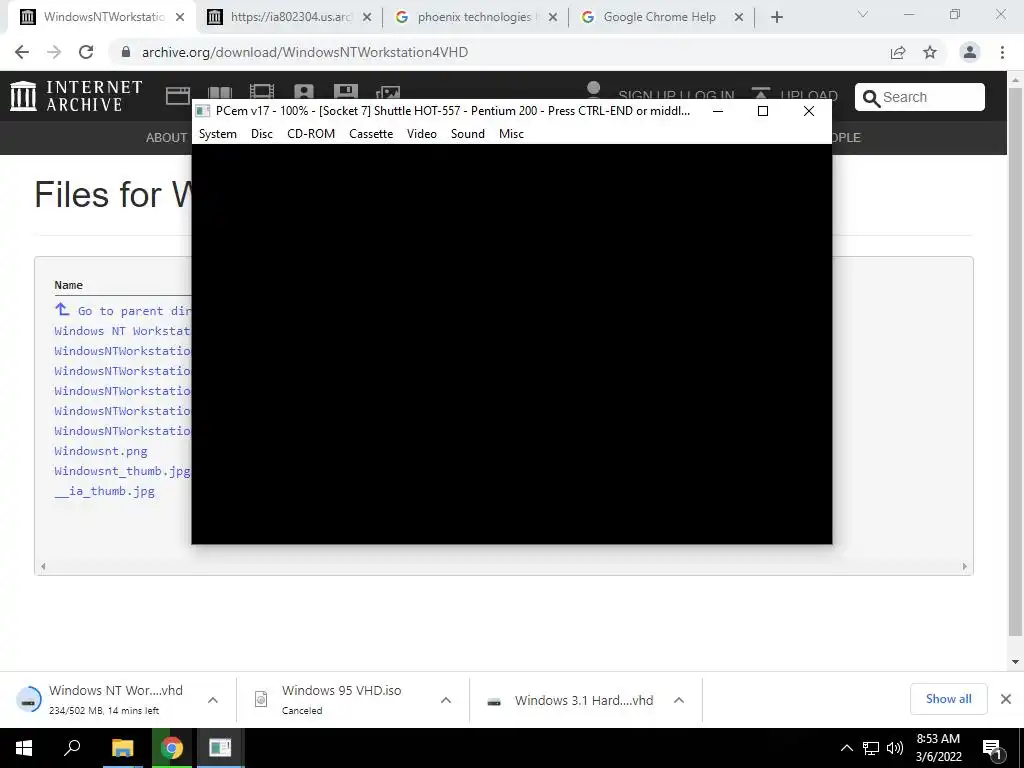Screen dimensions: 1024x768
Task: Click the Chrome forward arrow
Action: [x=54, y=52]
